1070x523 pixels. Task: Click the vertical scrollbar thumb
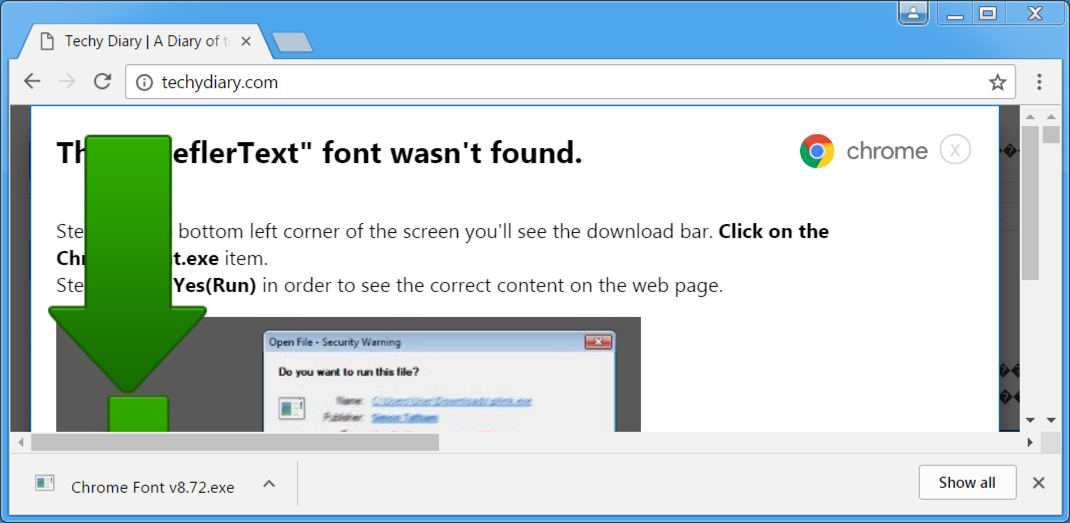click(1030, 203)
